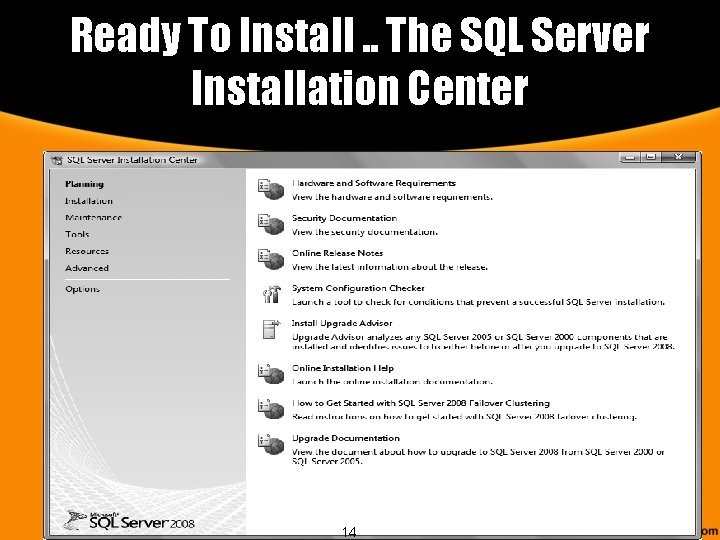Open the Security Documentation link
The width and height of the screenshot is (720, 540).
click(344, 218)
